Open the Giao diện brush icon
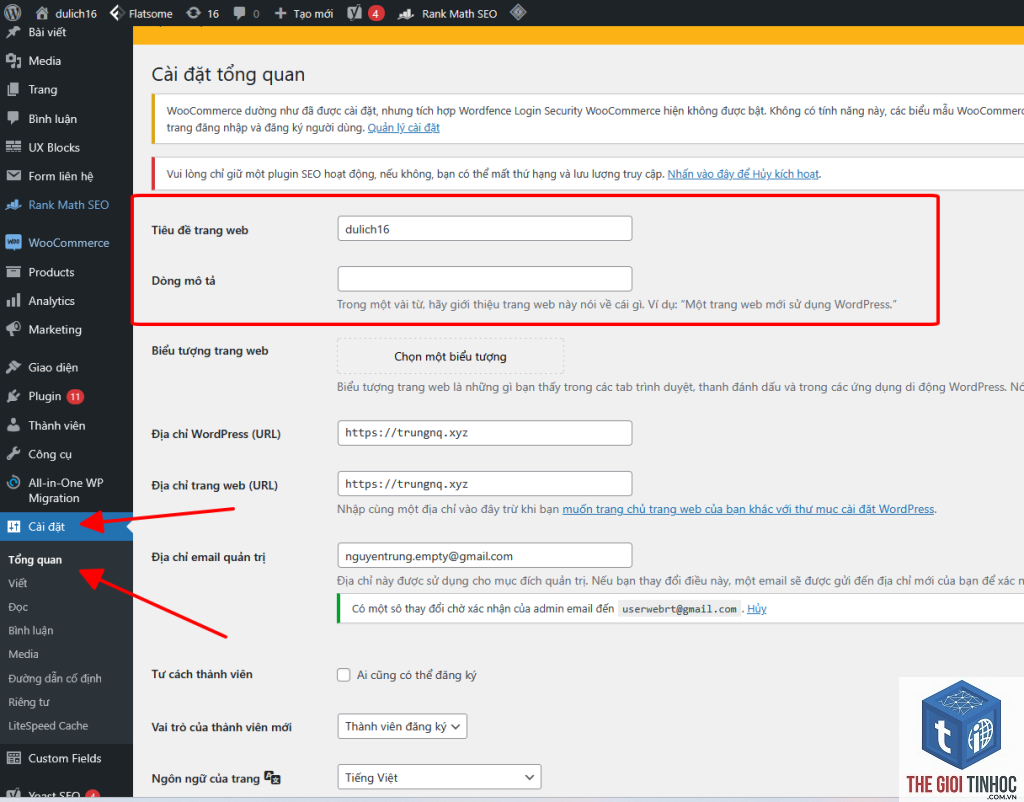This screenshot has width=1024, height=802. point(13,367)
